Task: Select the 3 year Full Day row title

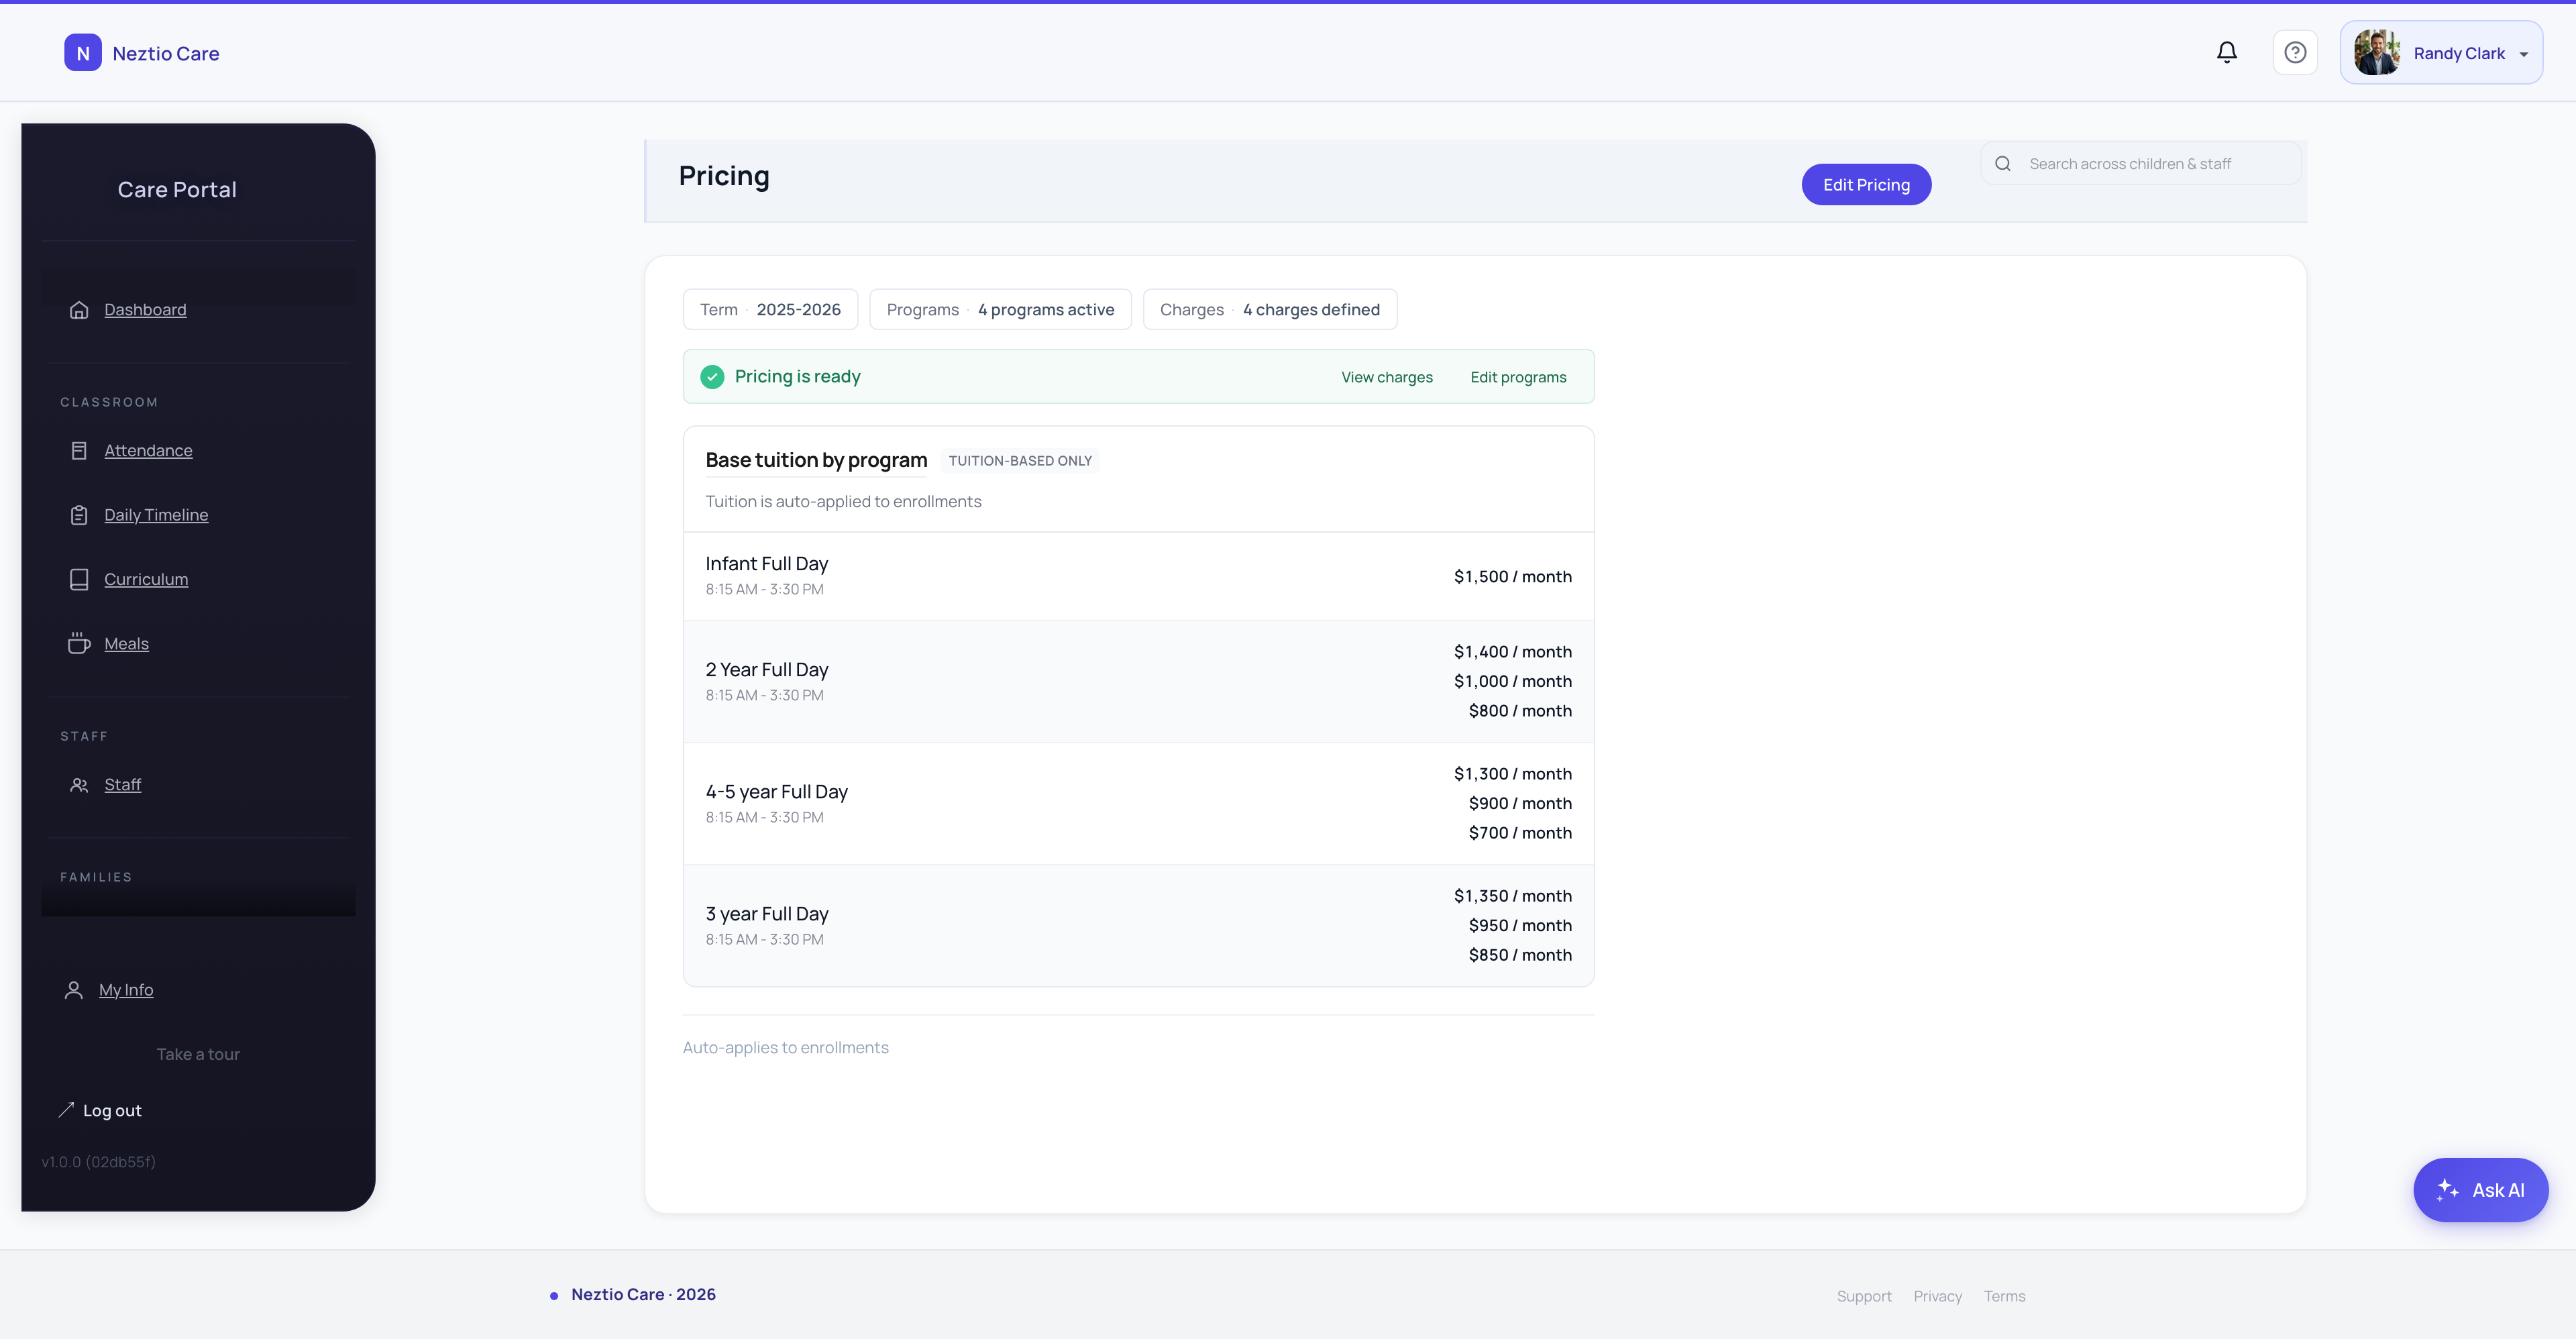Action: [x=767, y=914]
